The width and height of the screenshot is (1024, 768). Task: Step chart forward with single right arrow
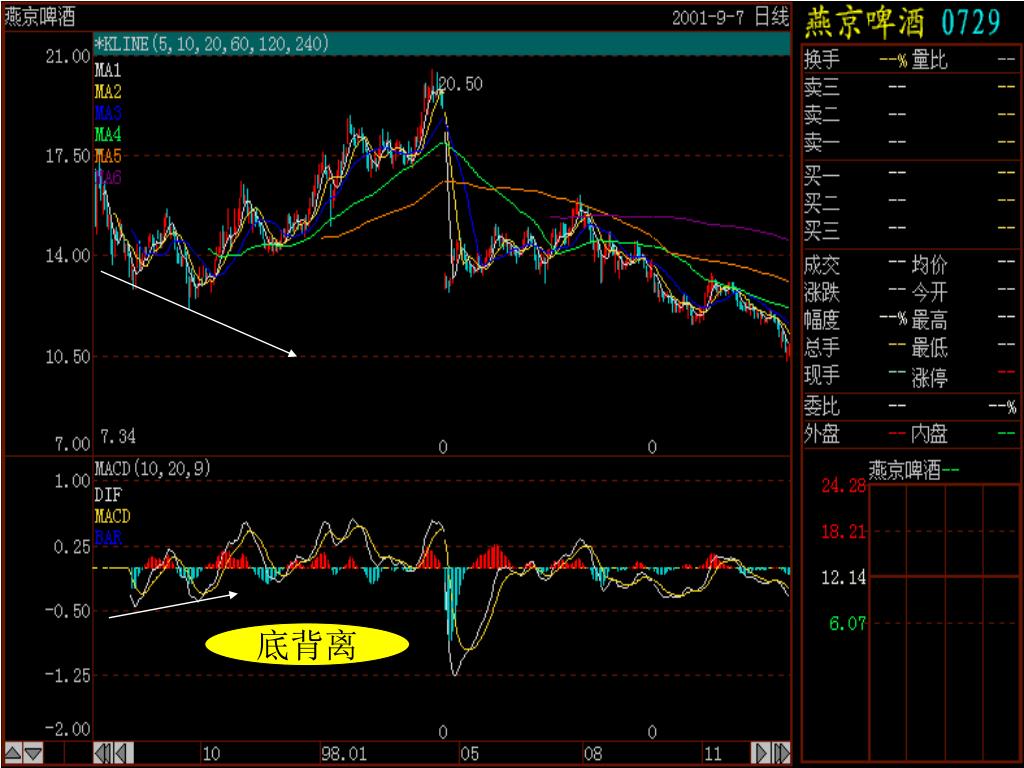tap(761, 753)
